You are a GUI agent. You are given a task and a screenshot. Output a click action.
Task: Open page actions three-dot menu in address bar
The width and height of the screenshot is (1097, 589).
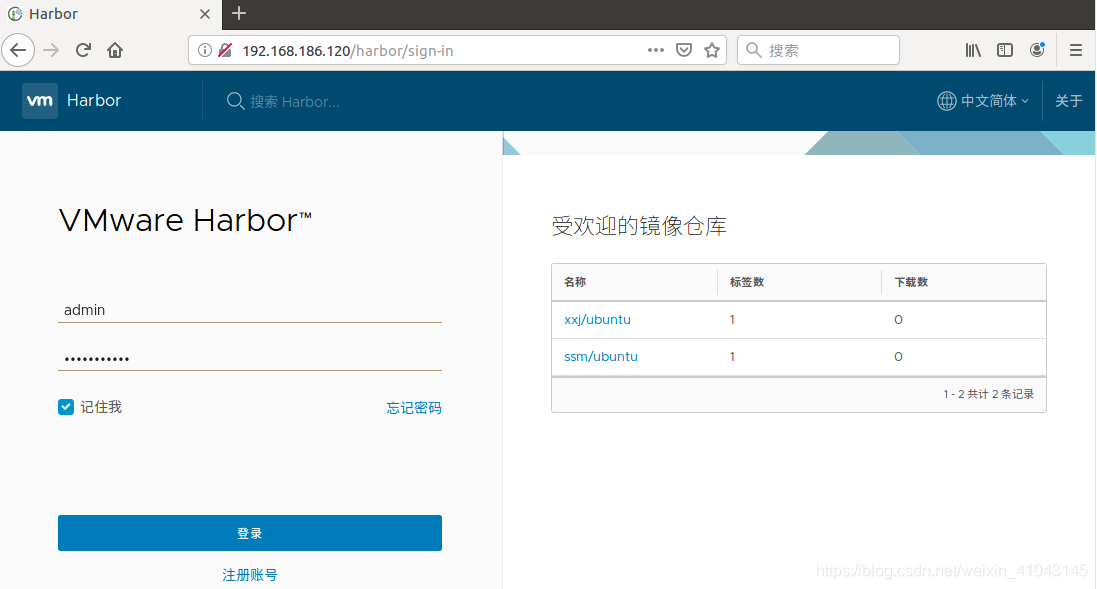(656, 50)
